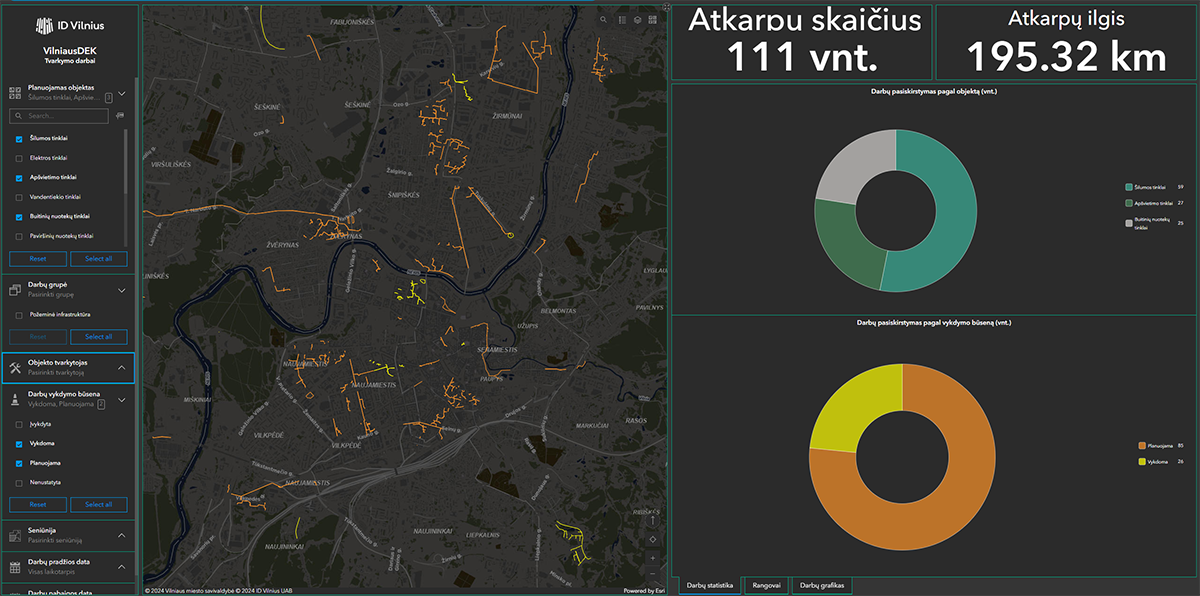Uncheck the Planuojama status checkbox
The width and height of the screenshot is (1200, 596).
coord(20,463)
